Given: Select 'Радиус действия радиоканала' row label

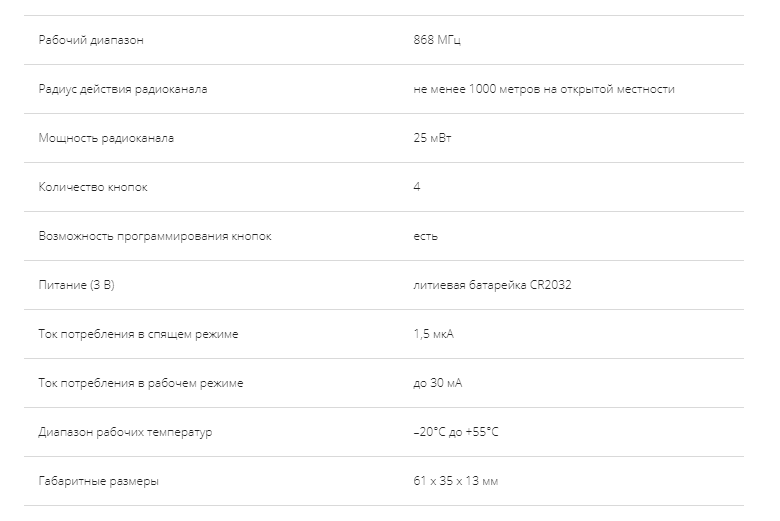Looking at the screenshot, I should click(x=122, y=90).
